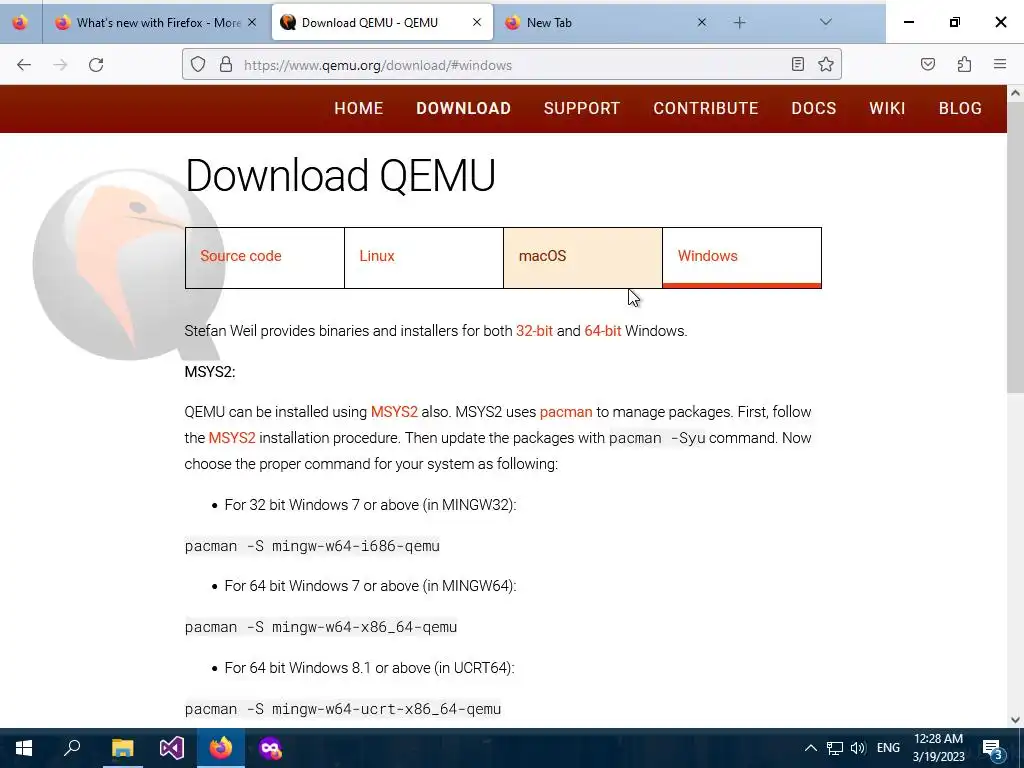Open DOWNLOAD in the QEMU navigation

click(x=464, y=108)
